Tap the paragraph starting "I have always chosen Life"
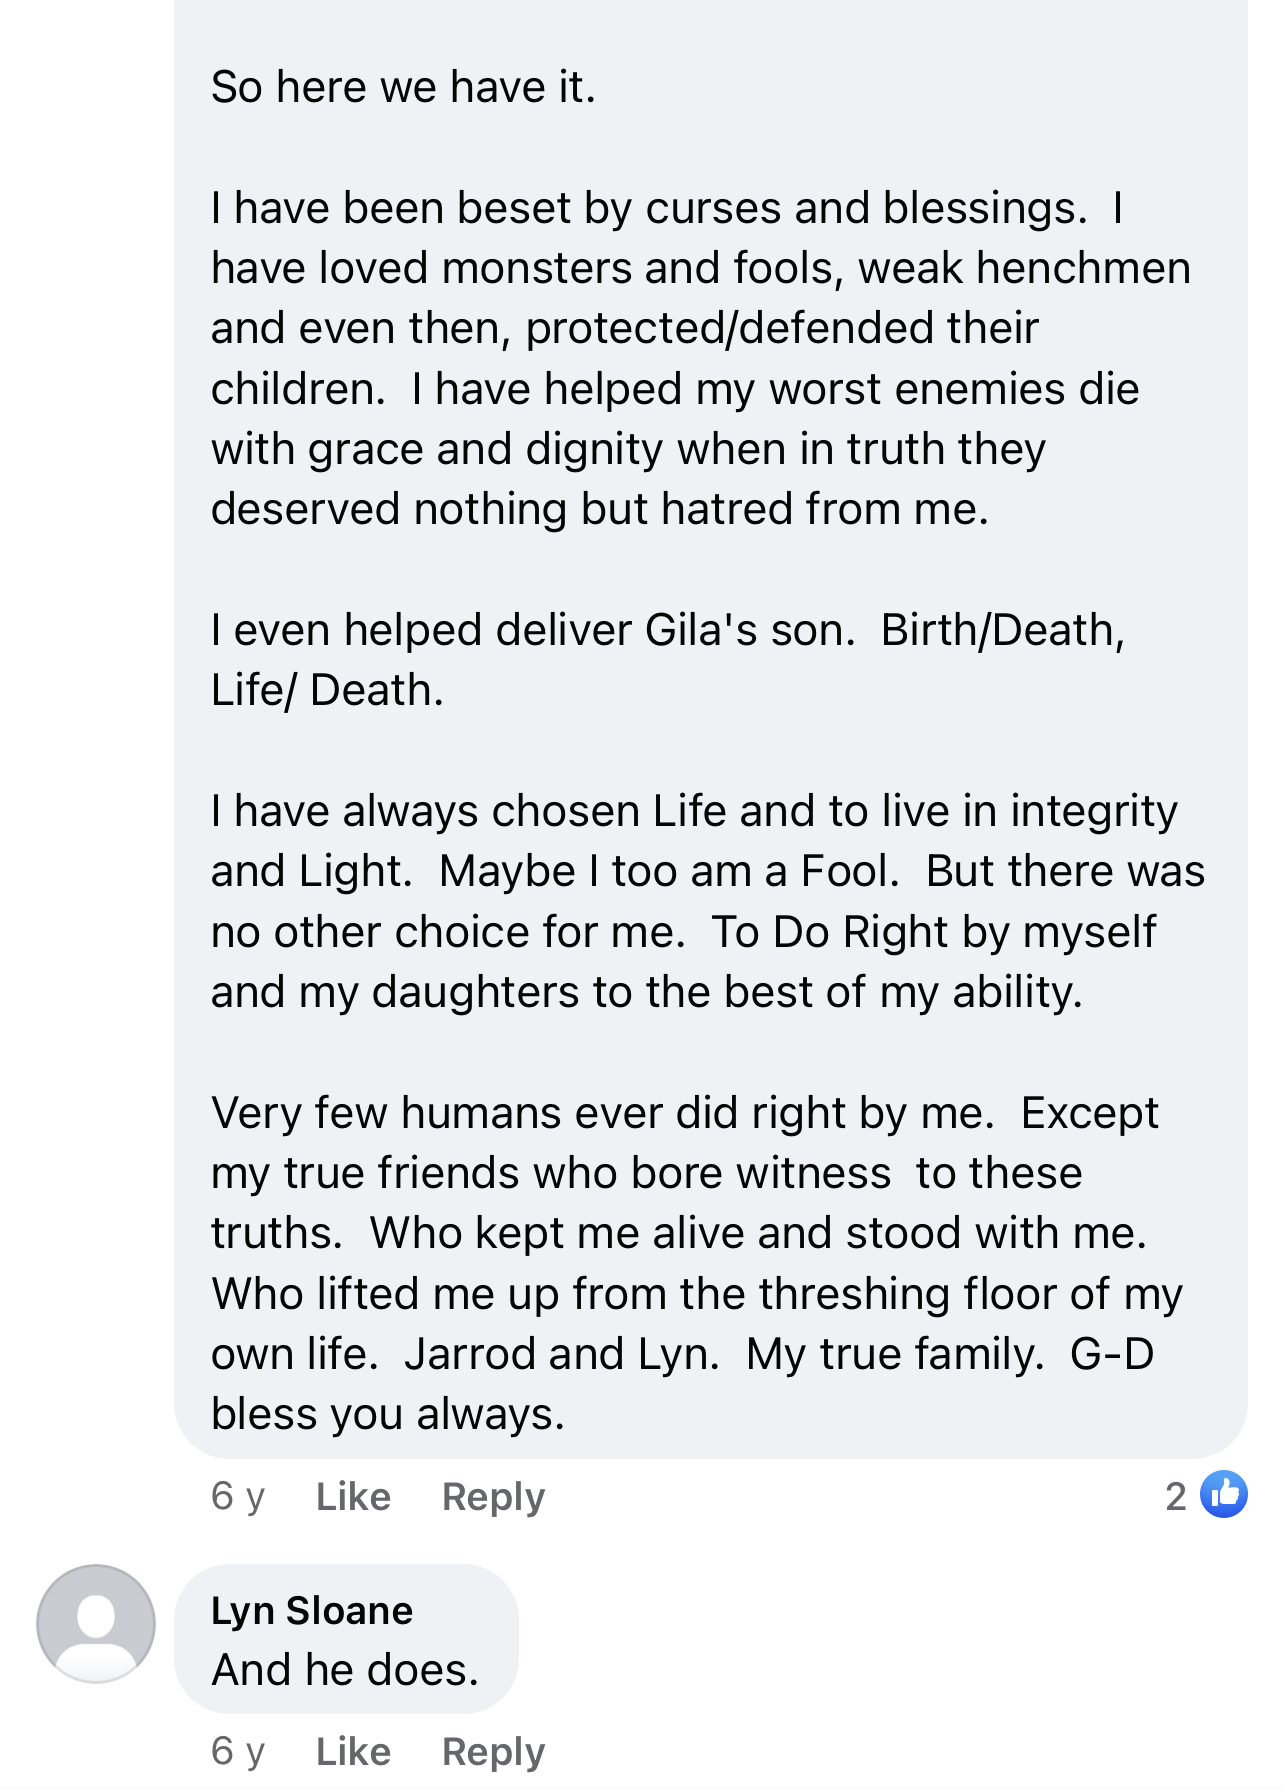The height and width of the screenshot is (1790, 1284). tap(707, 901)
